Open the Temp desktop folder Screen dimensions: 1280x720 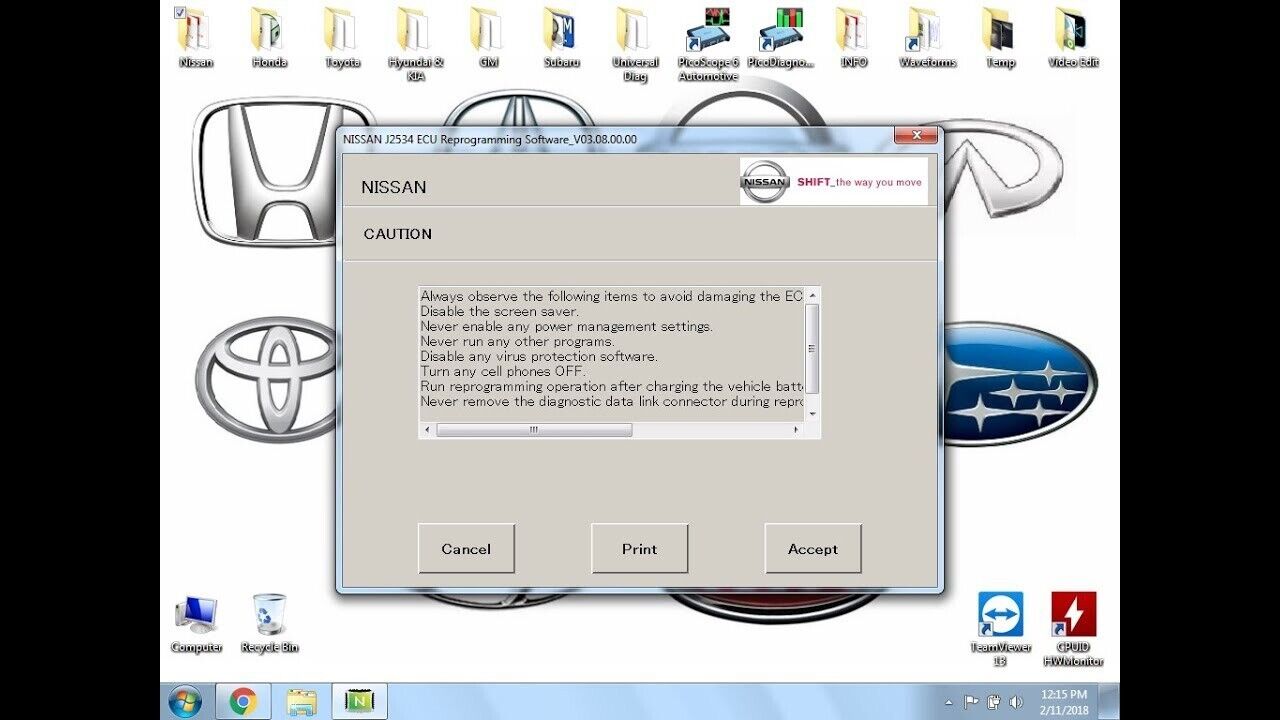click(x=1000, y=37)
